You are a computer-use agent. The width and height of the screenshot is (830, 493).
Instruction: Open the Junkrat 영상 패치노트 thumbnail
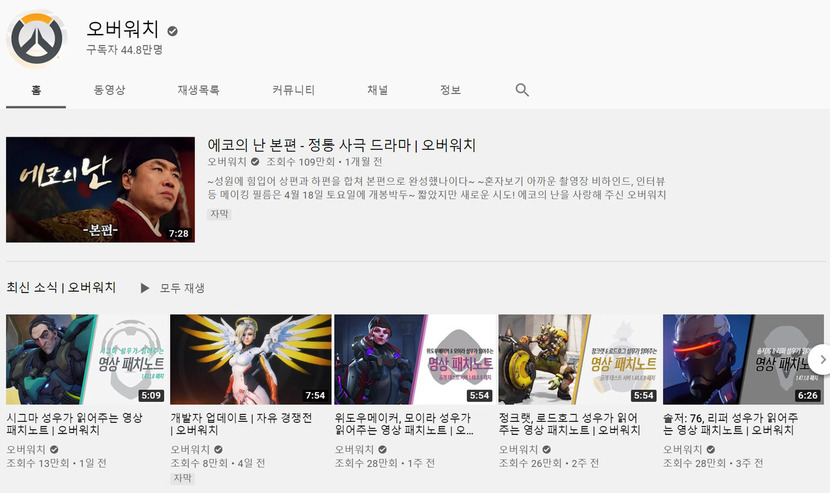(x=579, y=360)
